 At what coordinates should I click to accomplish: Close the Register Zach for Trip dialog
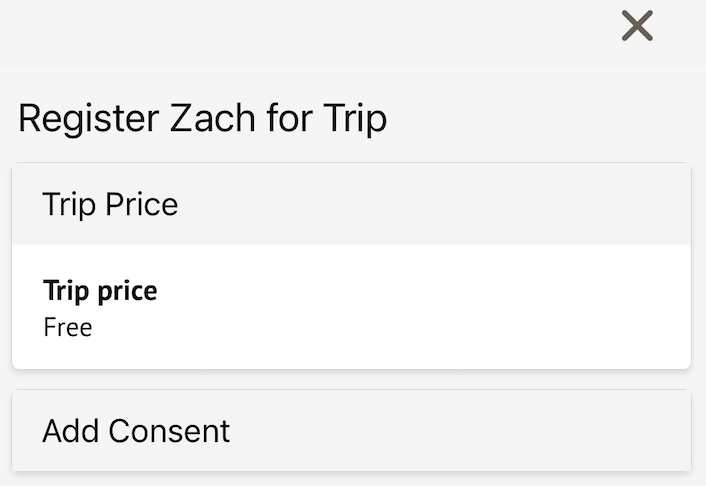pos(637,26)
